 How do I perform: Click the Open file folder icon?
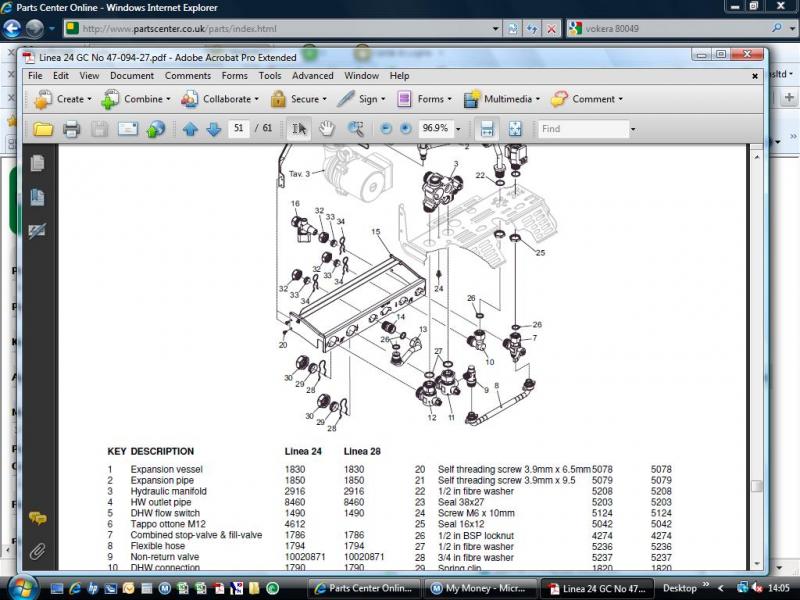click(43, 129)
